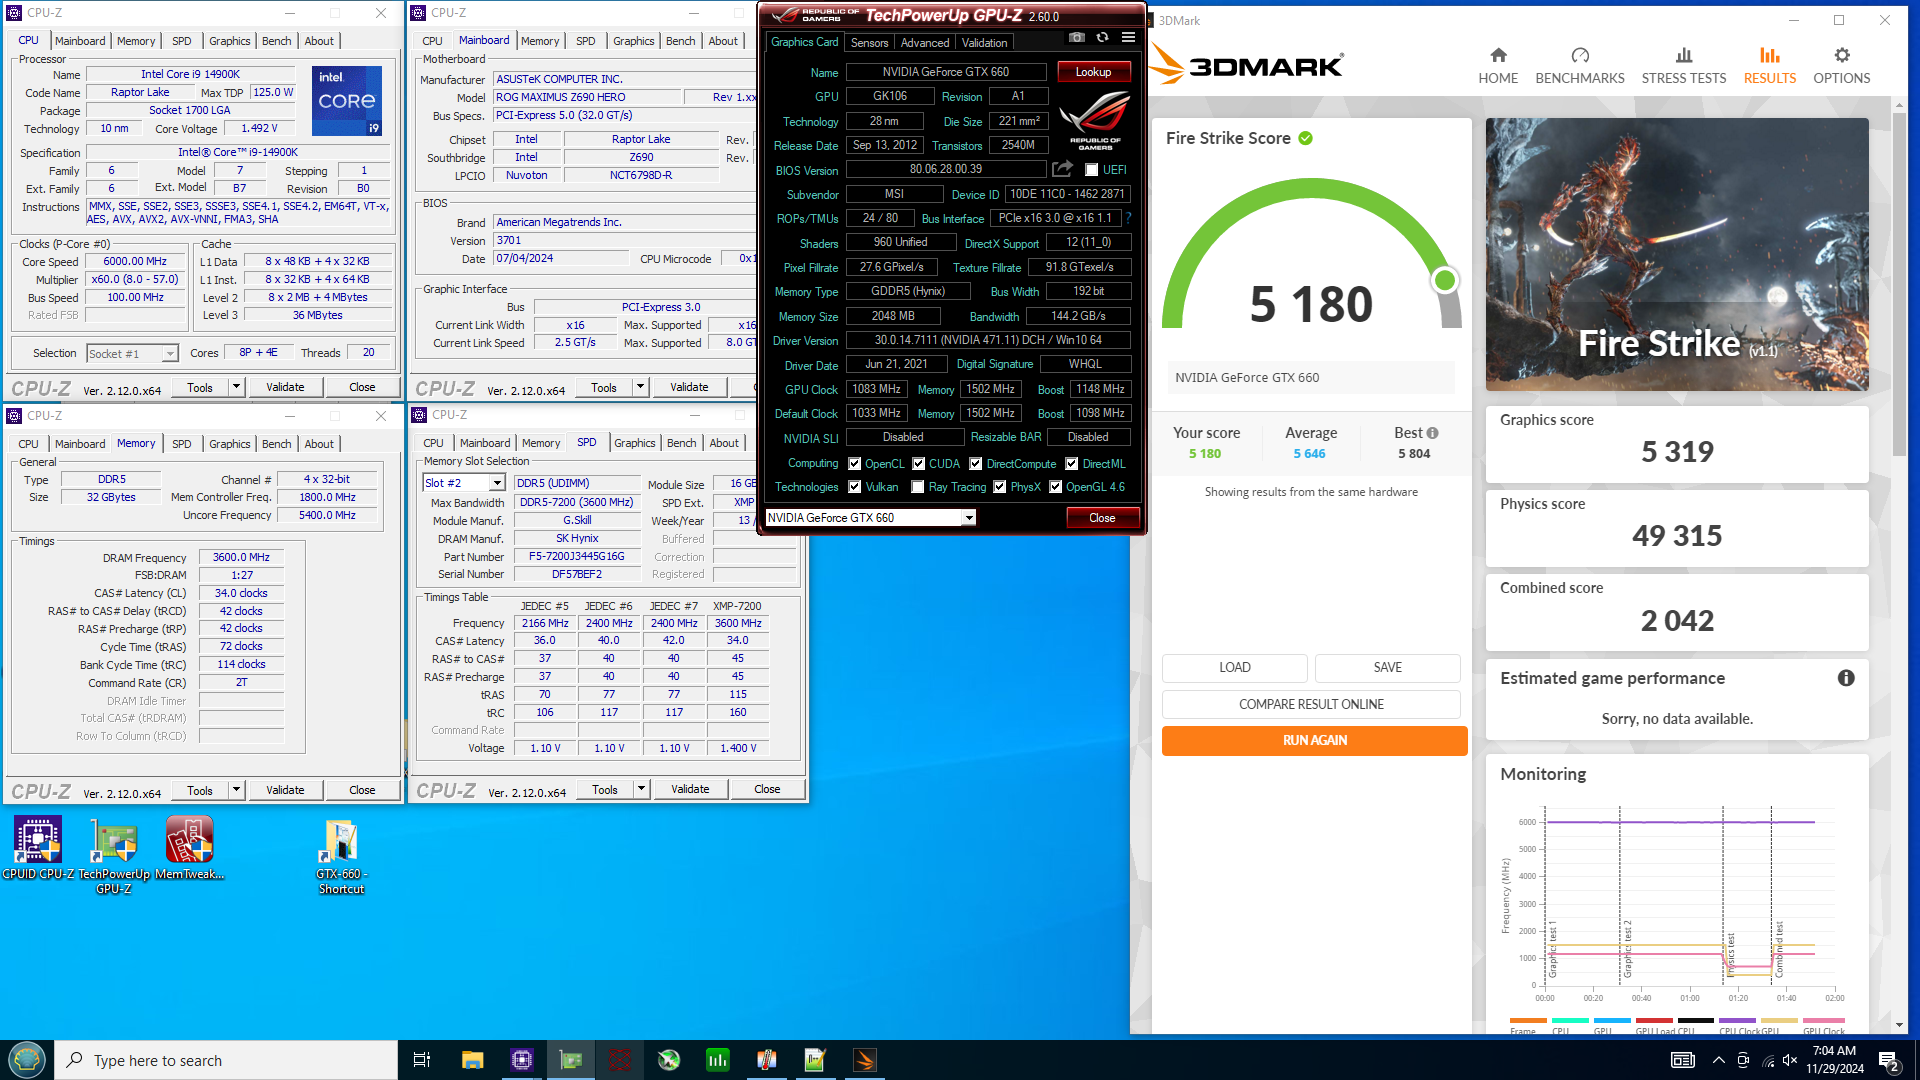1920x1080 pixels.
Task: Click the green Fire Strike score validation checkmark
Action: (1305, 138)
